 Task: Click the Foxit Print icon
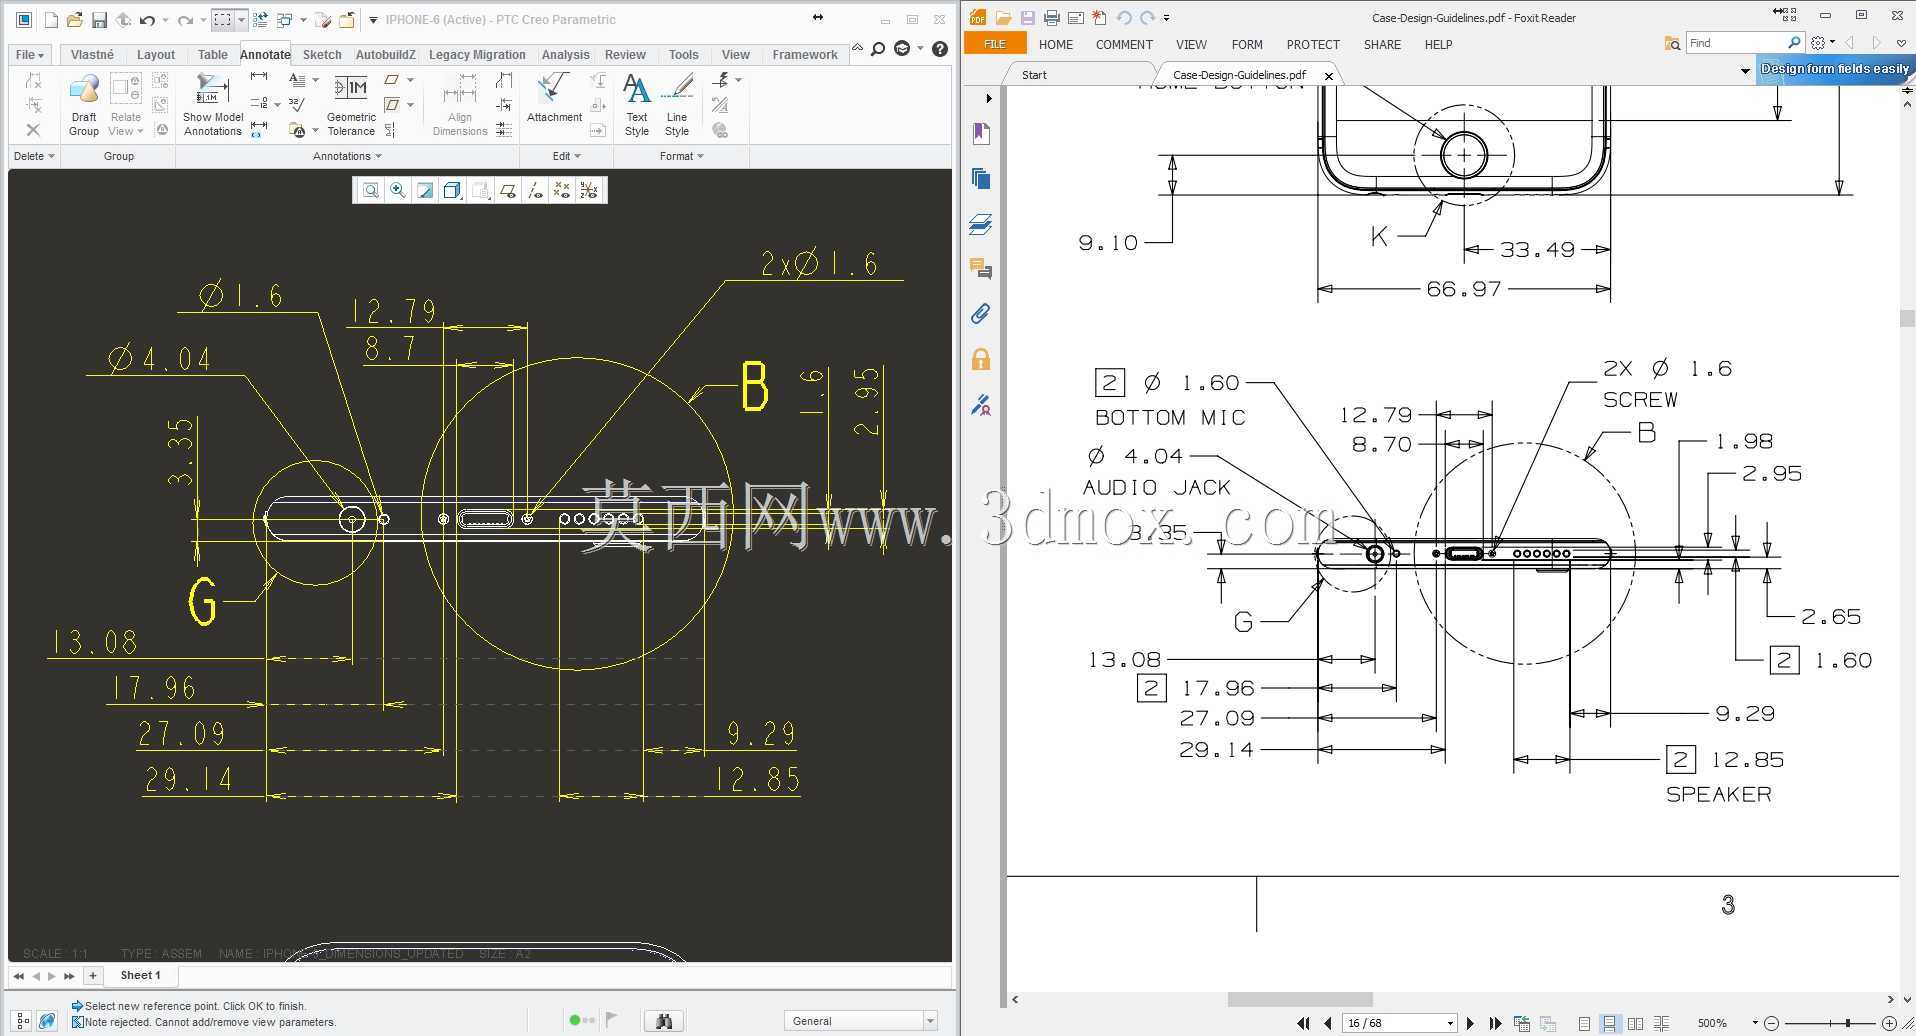pyautogui.click(x=1051, y=18)
